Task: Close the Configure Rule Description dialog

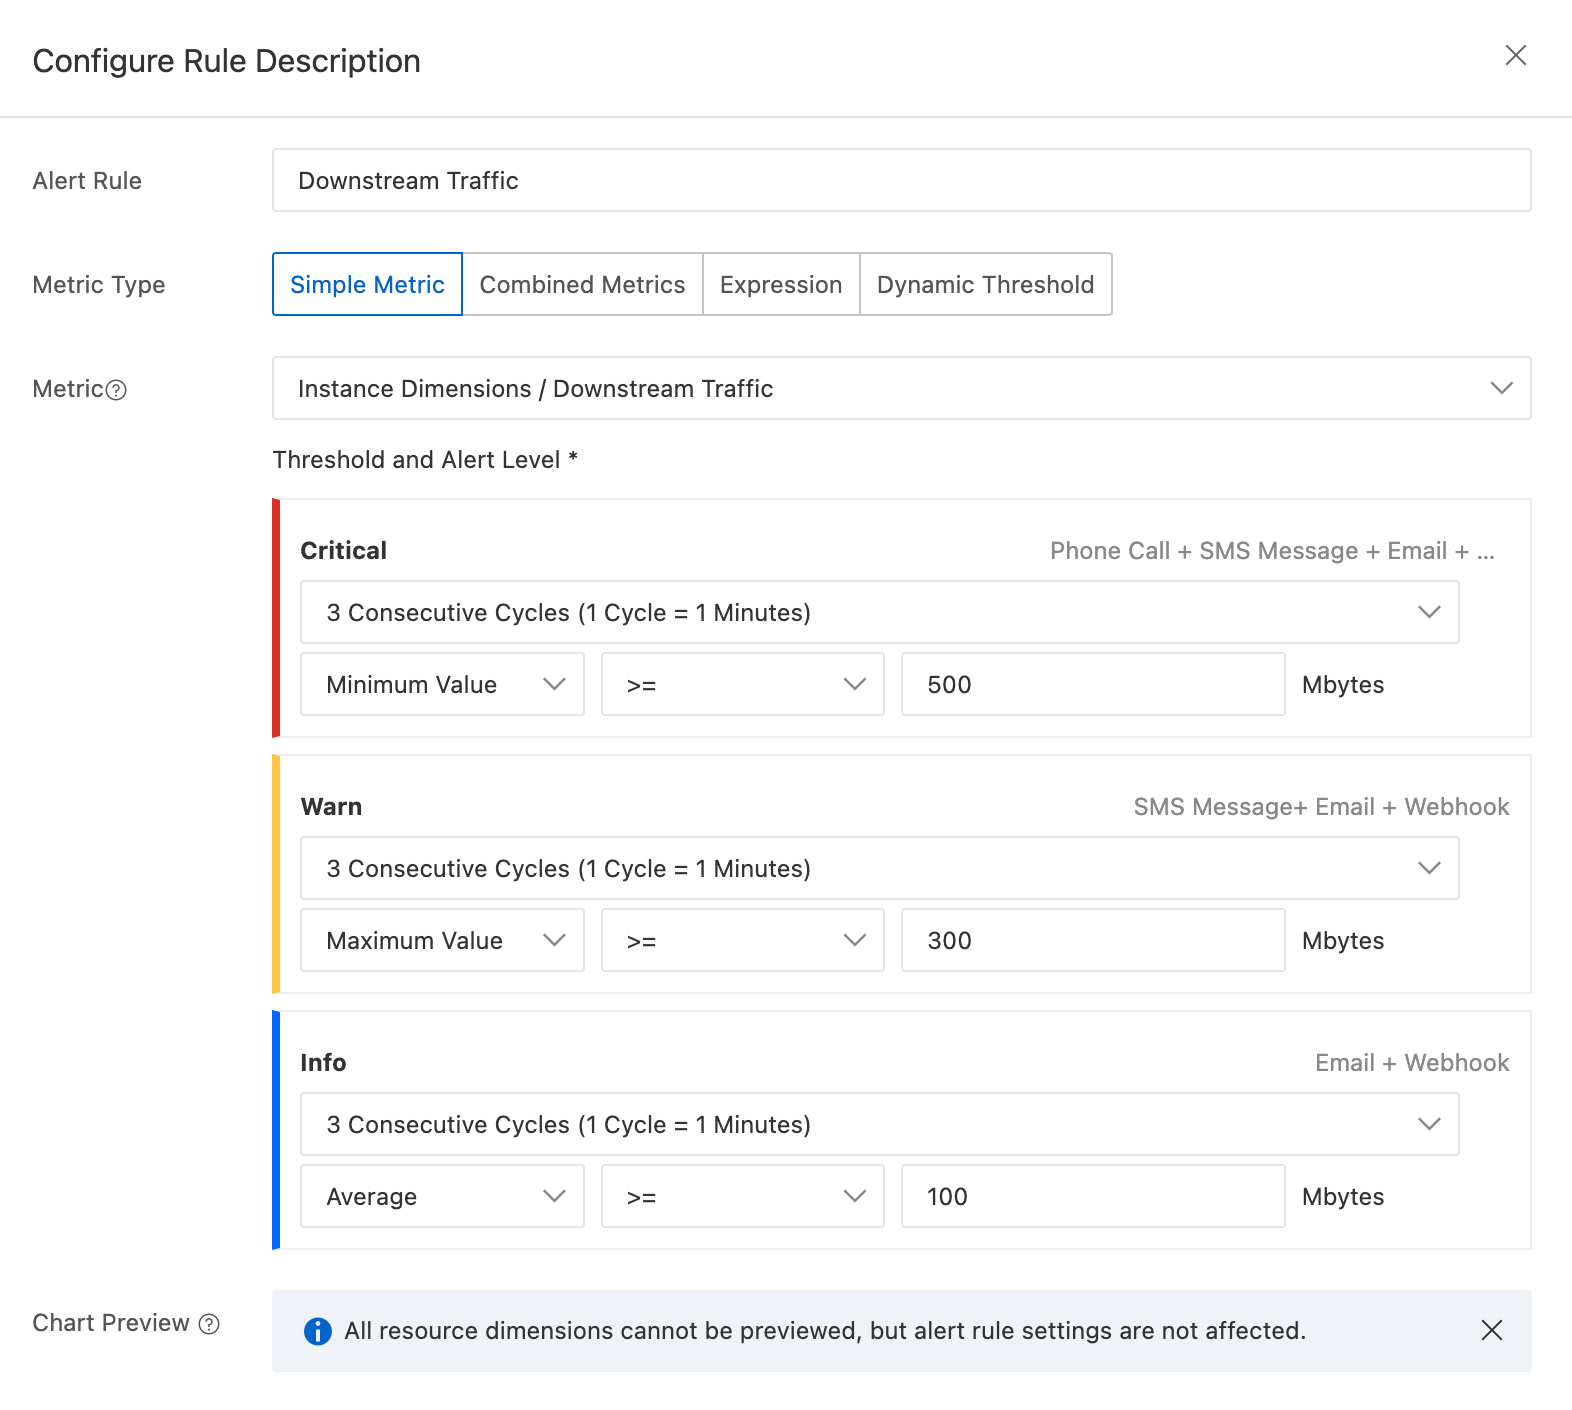Action: tap(1515, 56)
